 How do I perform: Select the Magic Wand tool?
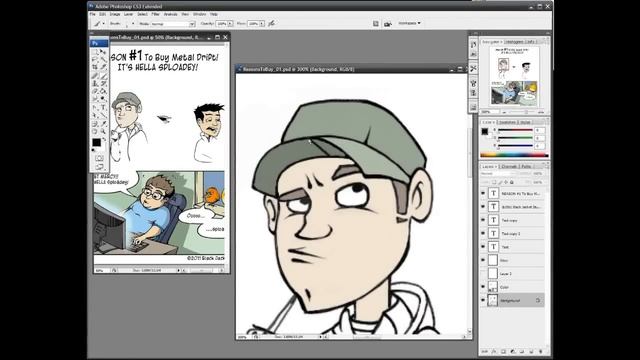point(103,59)
